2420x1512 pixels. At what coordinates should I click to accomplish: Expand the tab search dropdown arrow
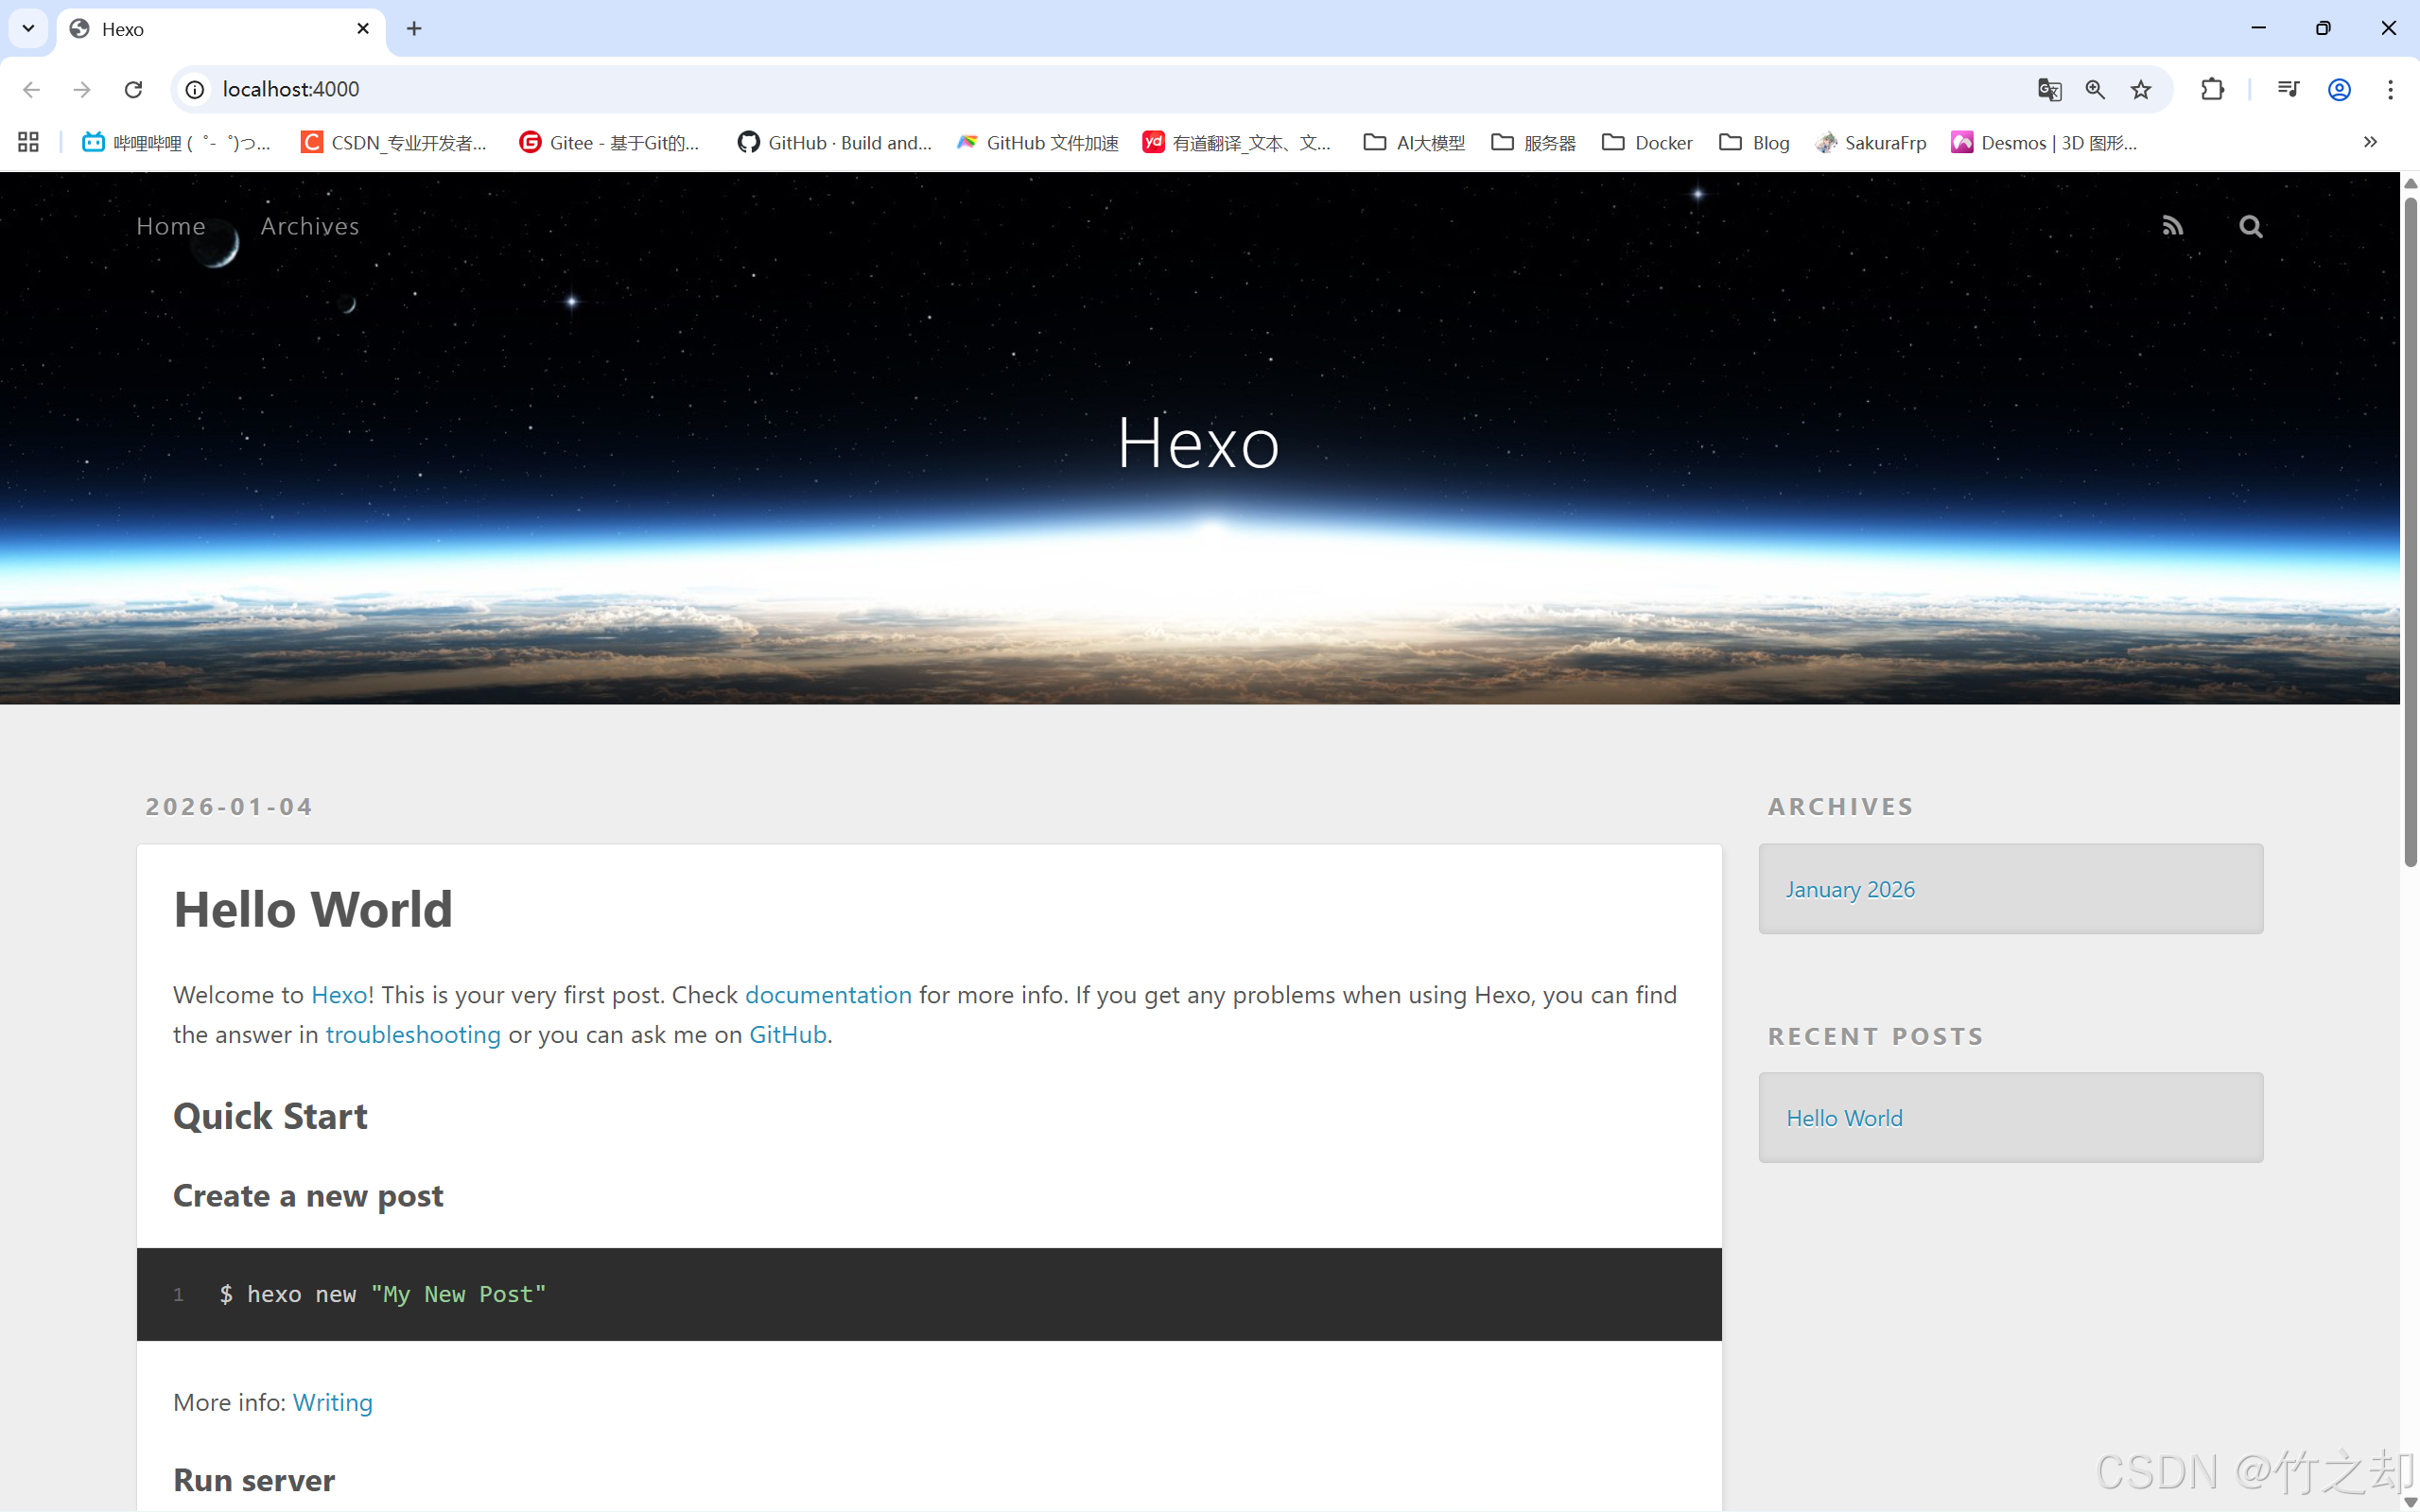pyautogui.click(x=28, y=28)
